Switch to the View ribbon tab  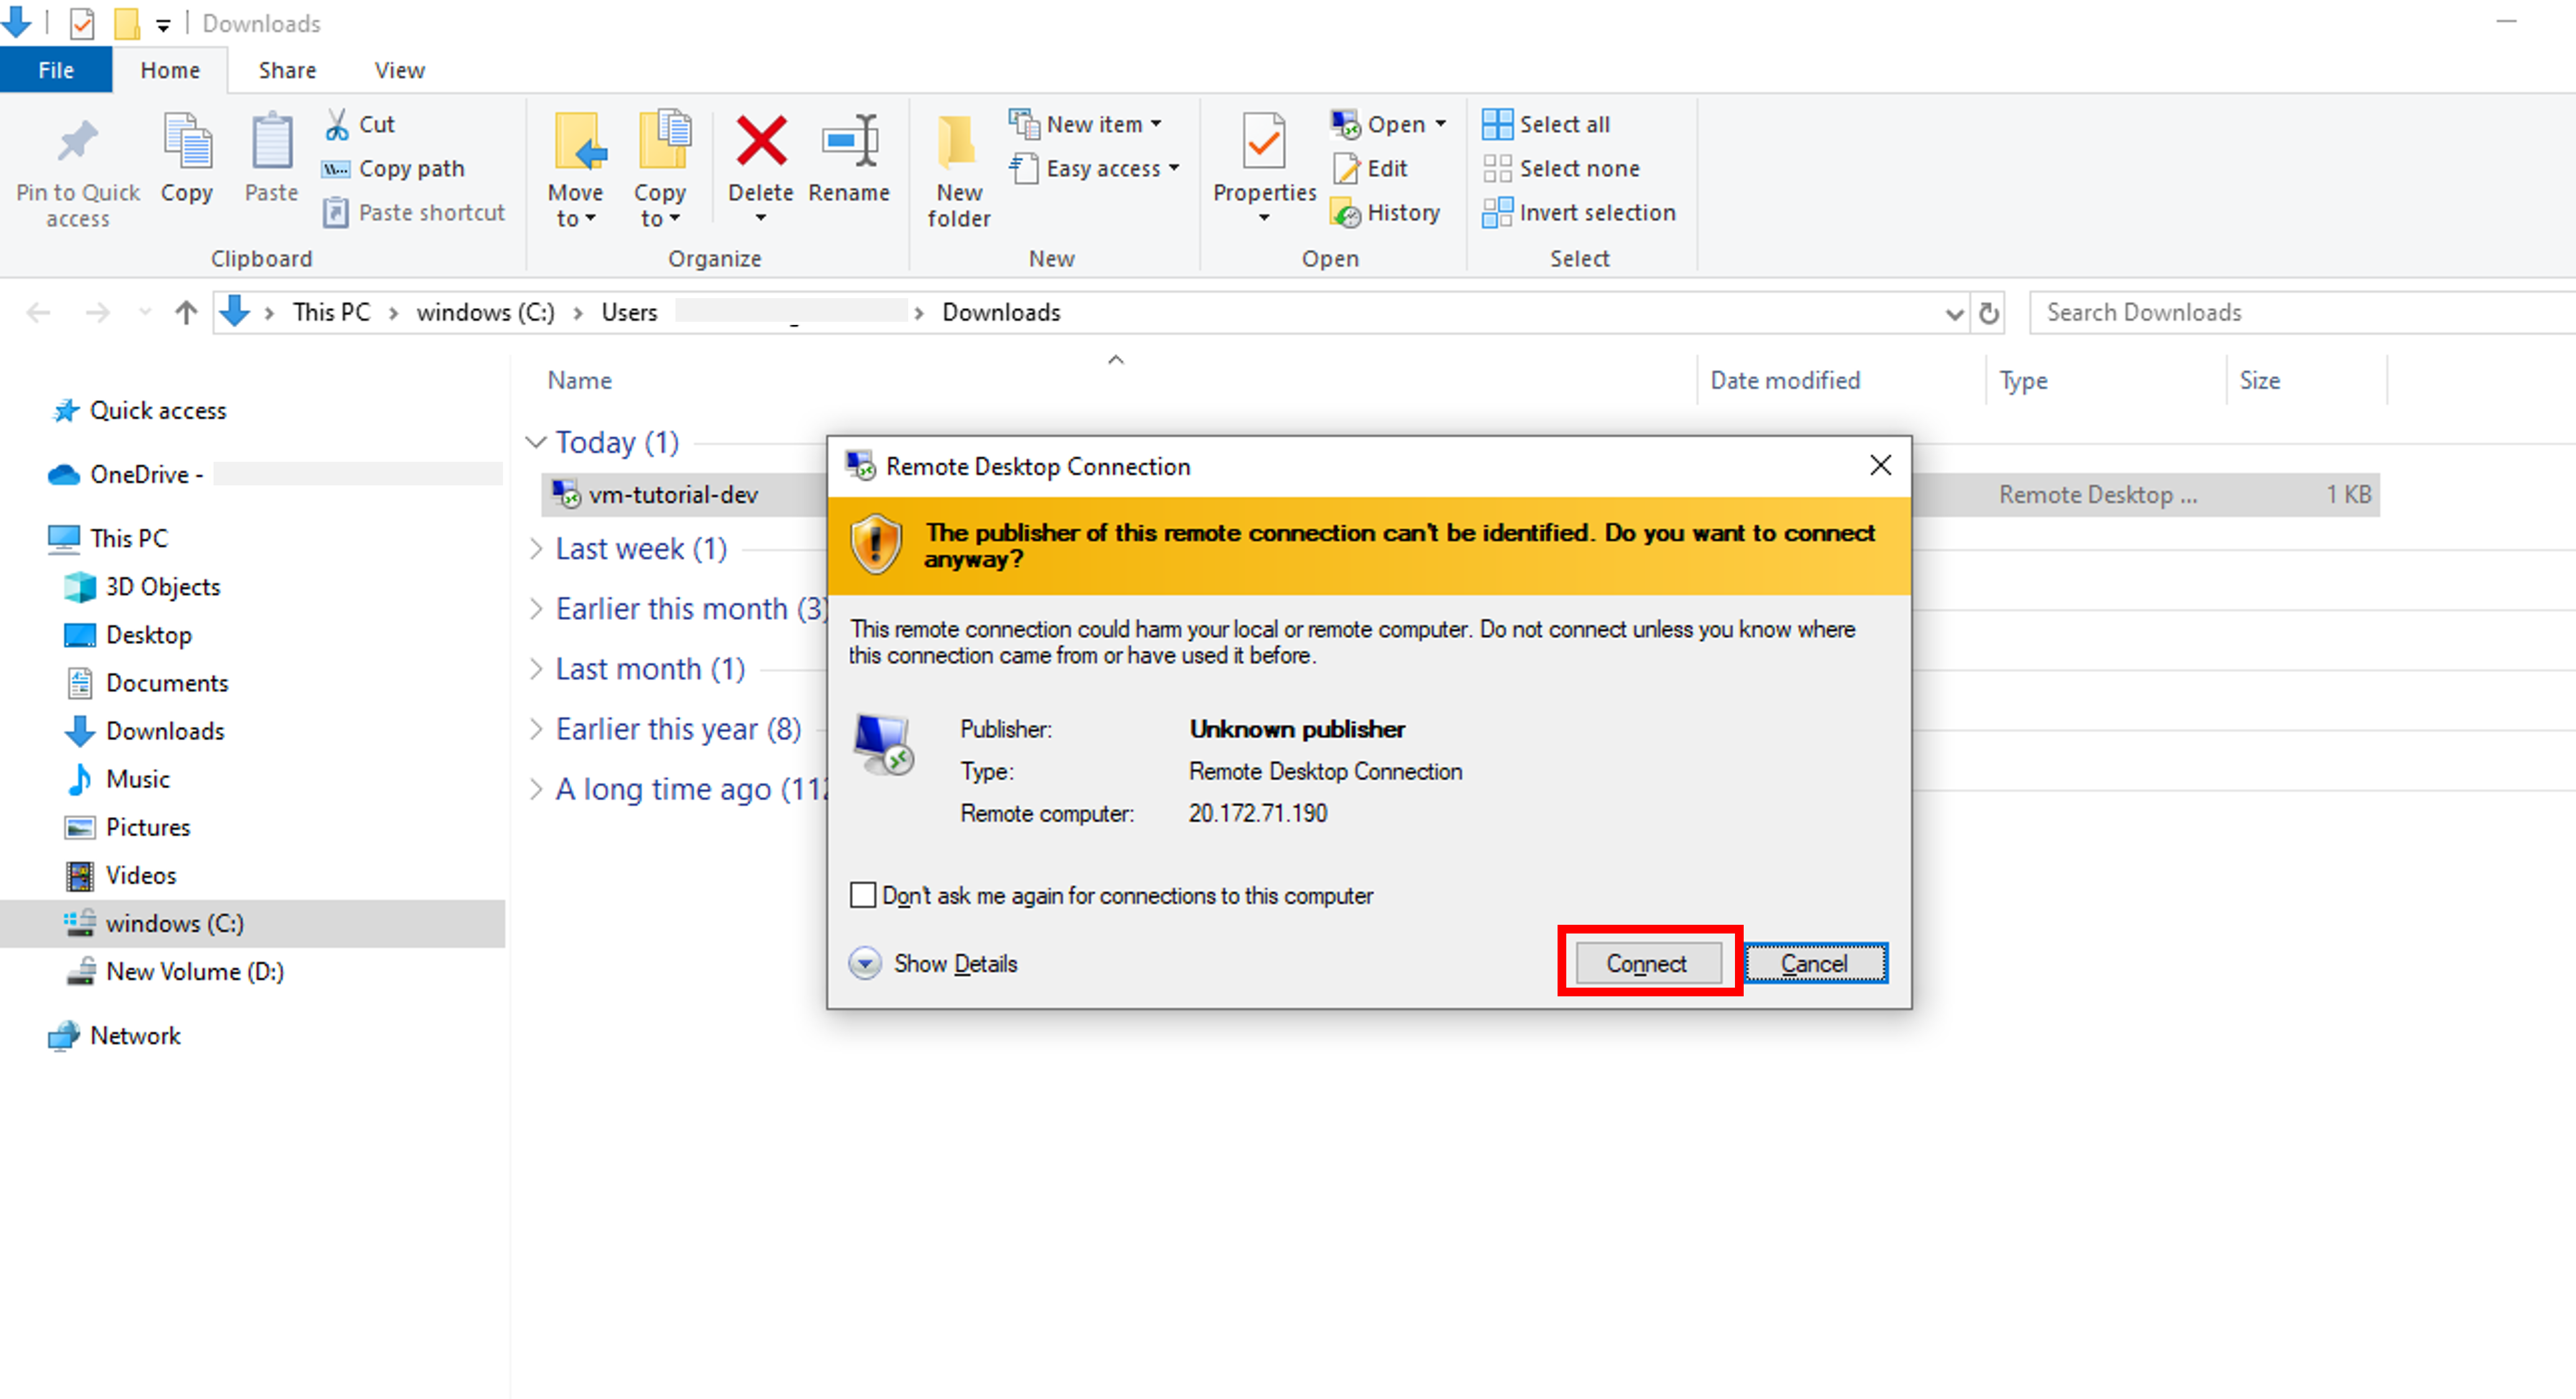coord(399,70)
